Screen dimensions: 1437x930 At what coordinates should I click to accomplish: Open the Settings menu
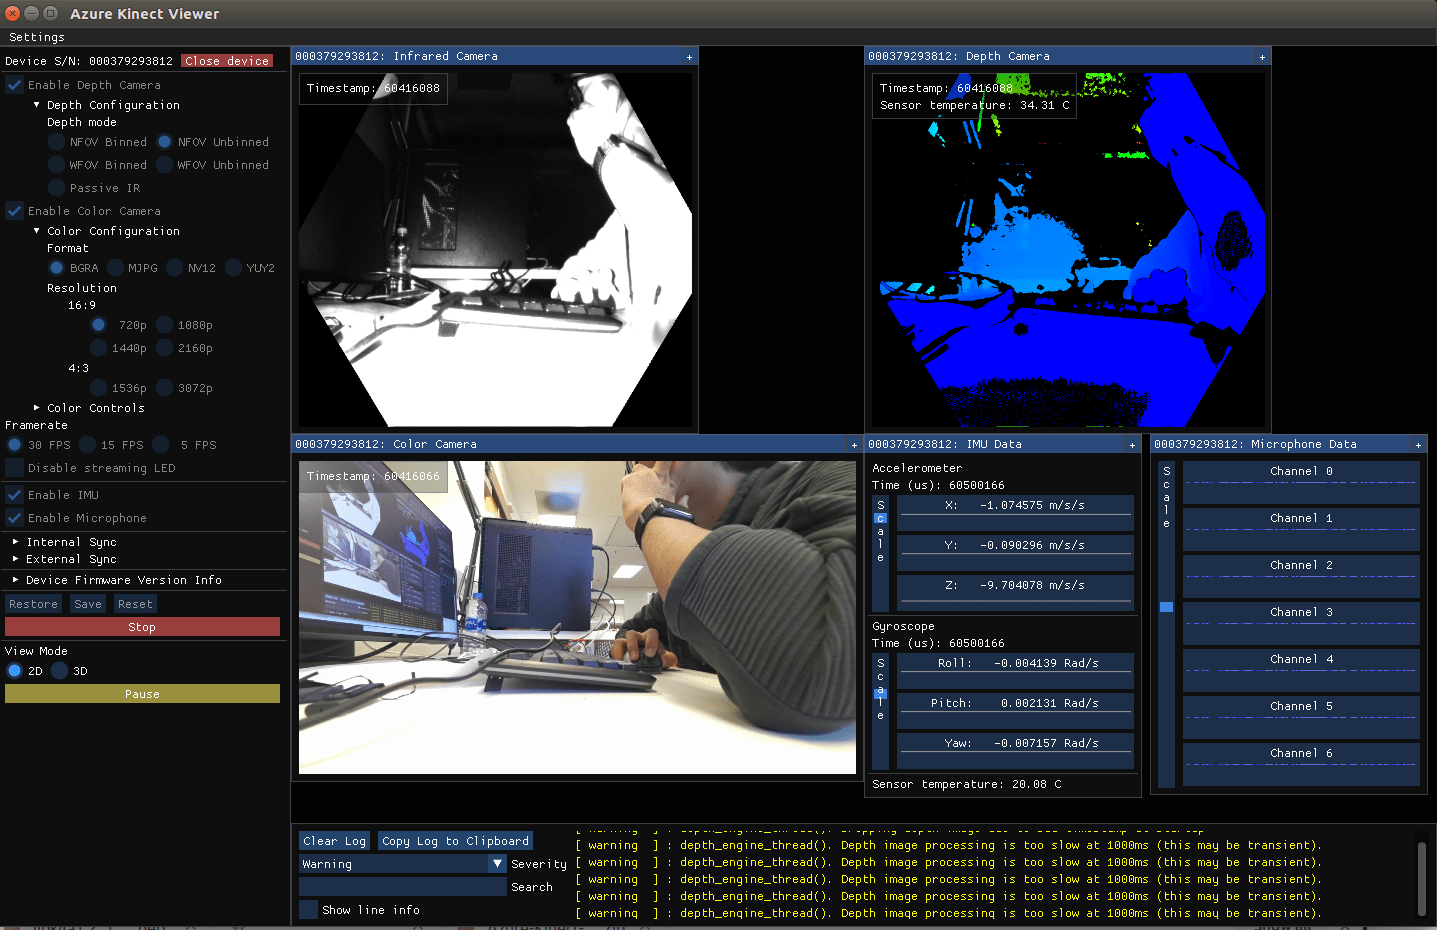(37, 37)
